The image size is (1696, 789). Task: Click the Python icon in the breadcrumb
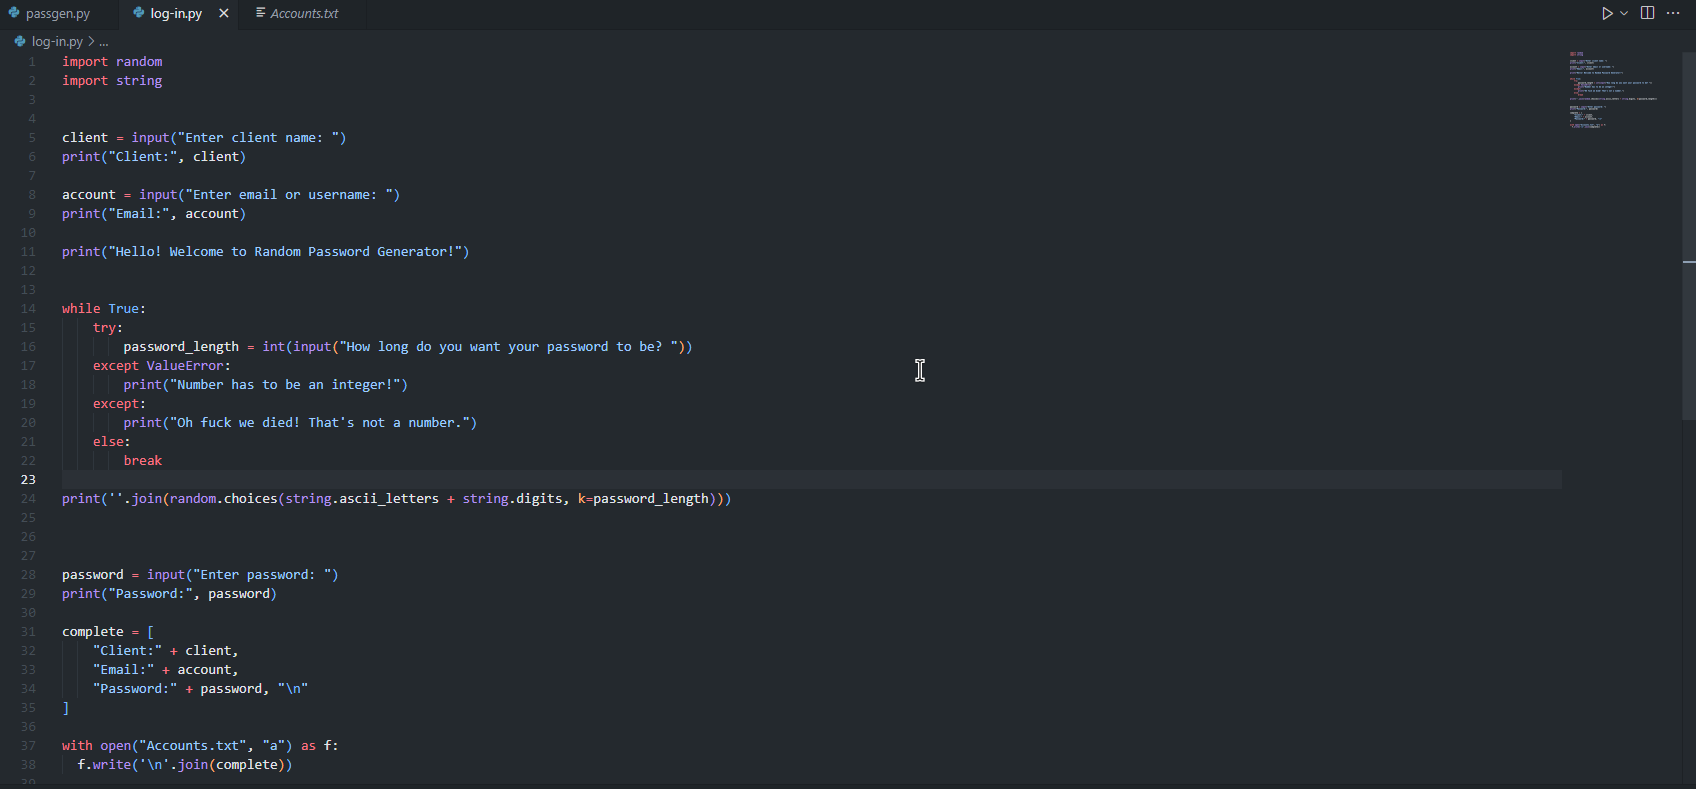click(x=20, y=41)
